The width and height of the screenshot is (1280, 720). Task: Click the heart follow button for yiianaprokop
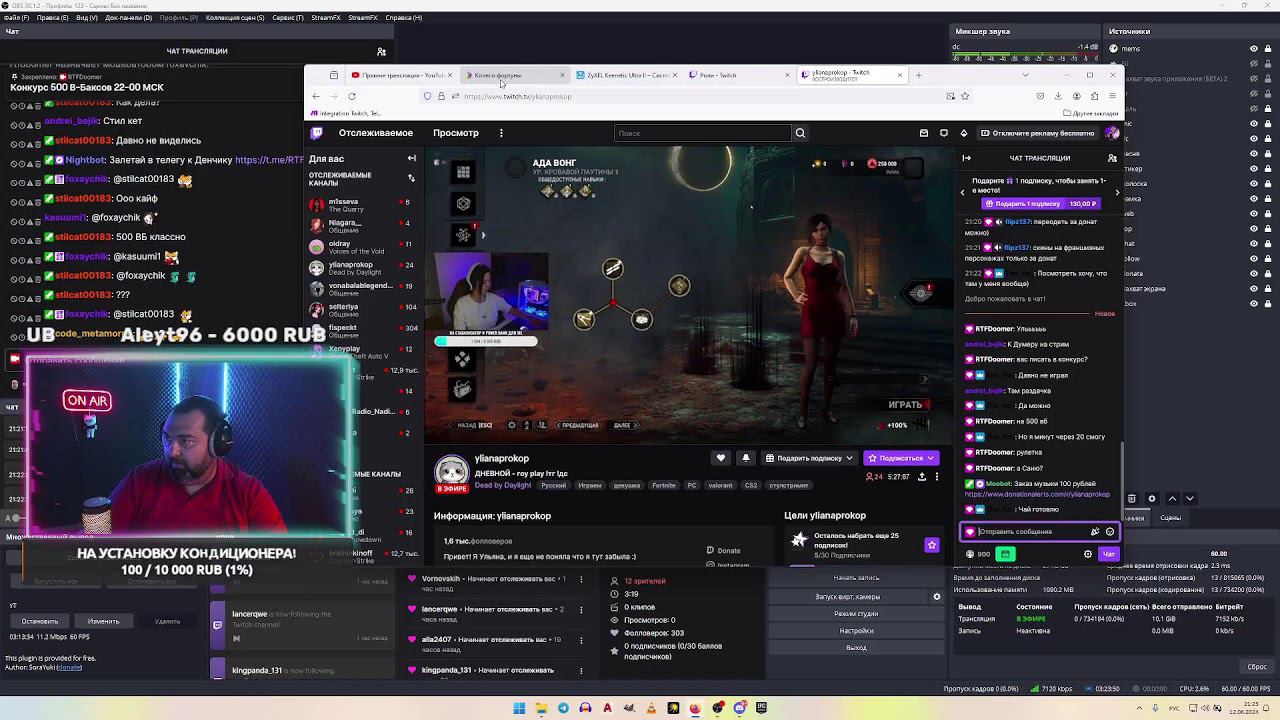[721, 458]
